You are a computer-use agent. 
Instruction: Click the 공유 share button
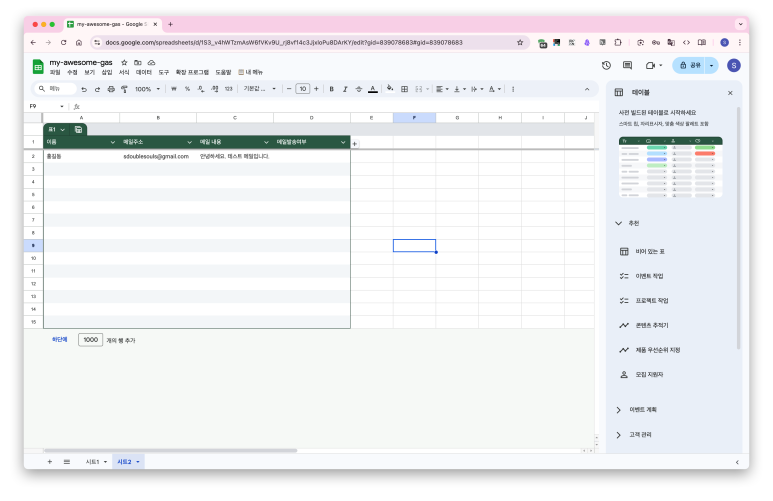(690, 65)
